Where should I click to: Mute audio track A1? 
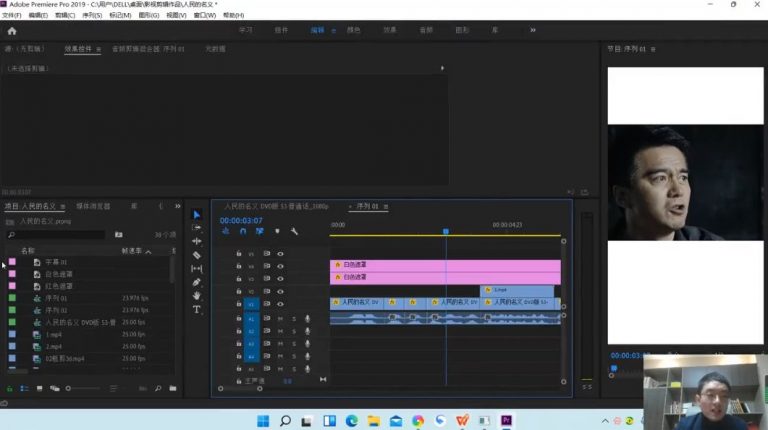pos(280,318)
